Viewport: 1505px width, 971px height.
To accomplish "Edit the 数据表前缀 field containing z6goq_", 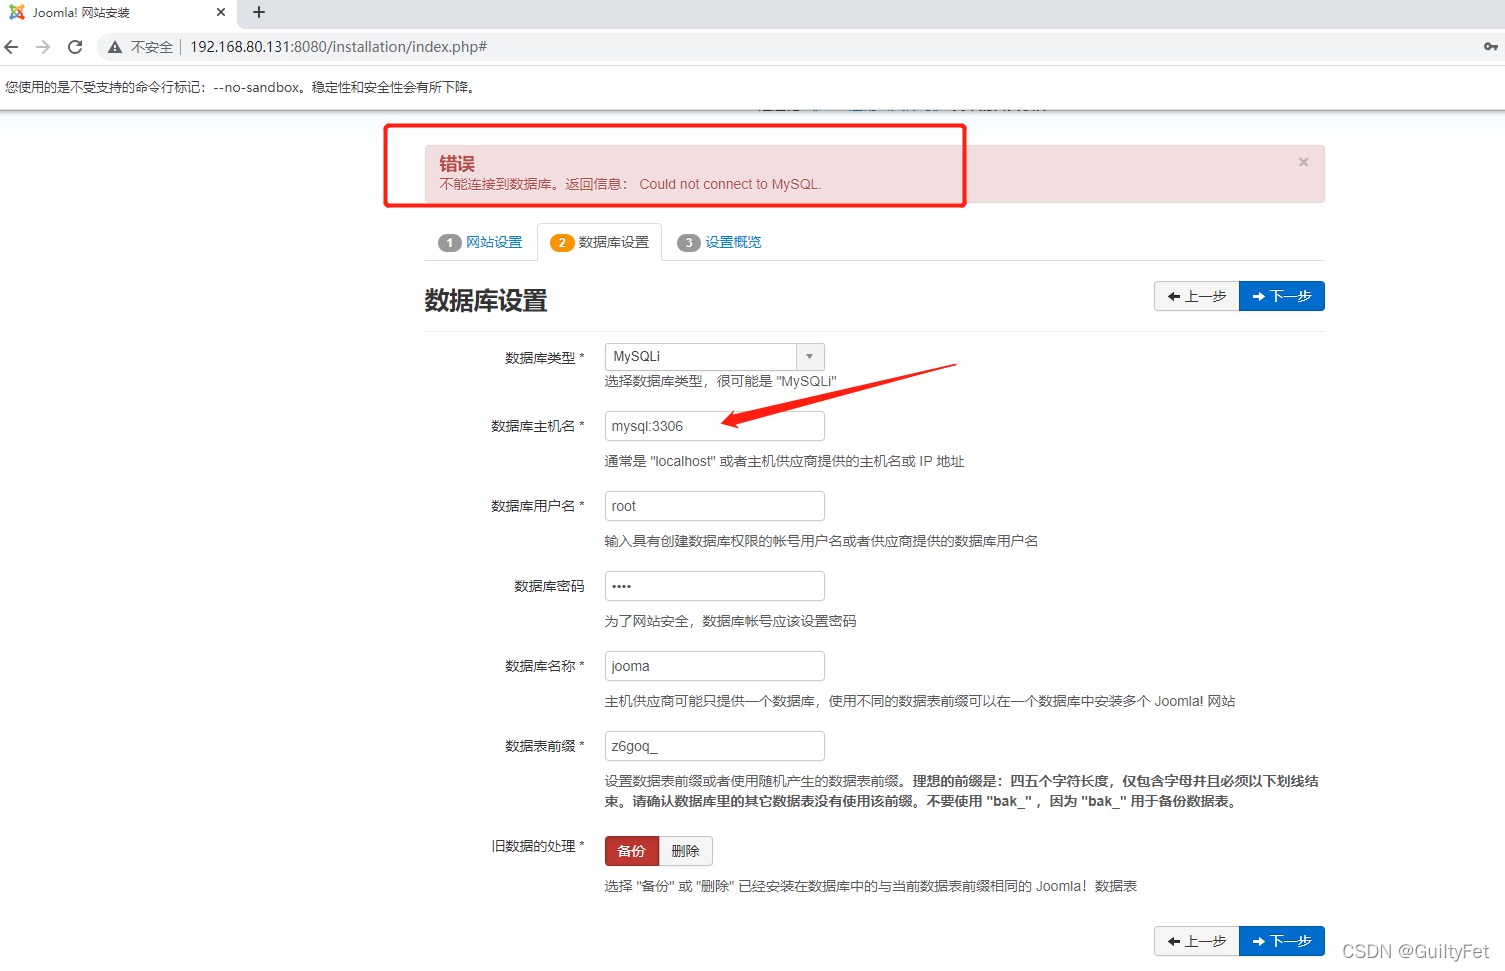I will click(x=714, y=746).
